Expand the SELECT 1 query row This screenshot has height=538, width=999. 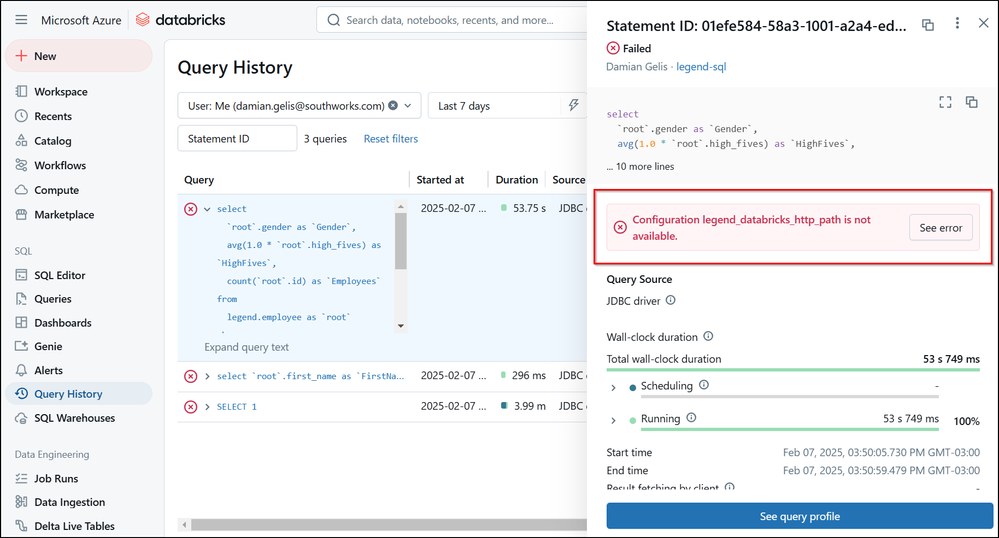(x=207, y=407)
